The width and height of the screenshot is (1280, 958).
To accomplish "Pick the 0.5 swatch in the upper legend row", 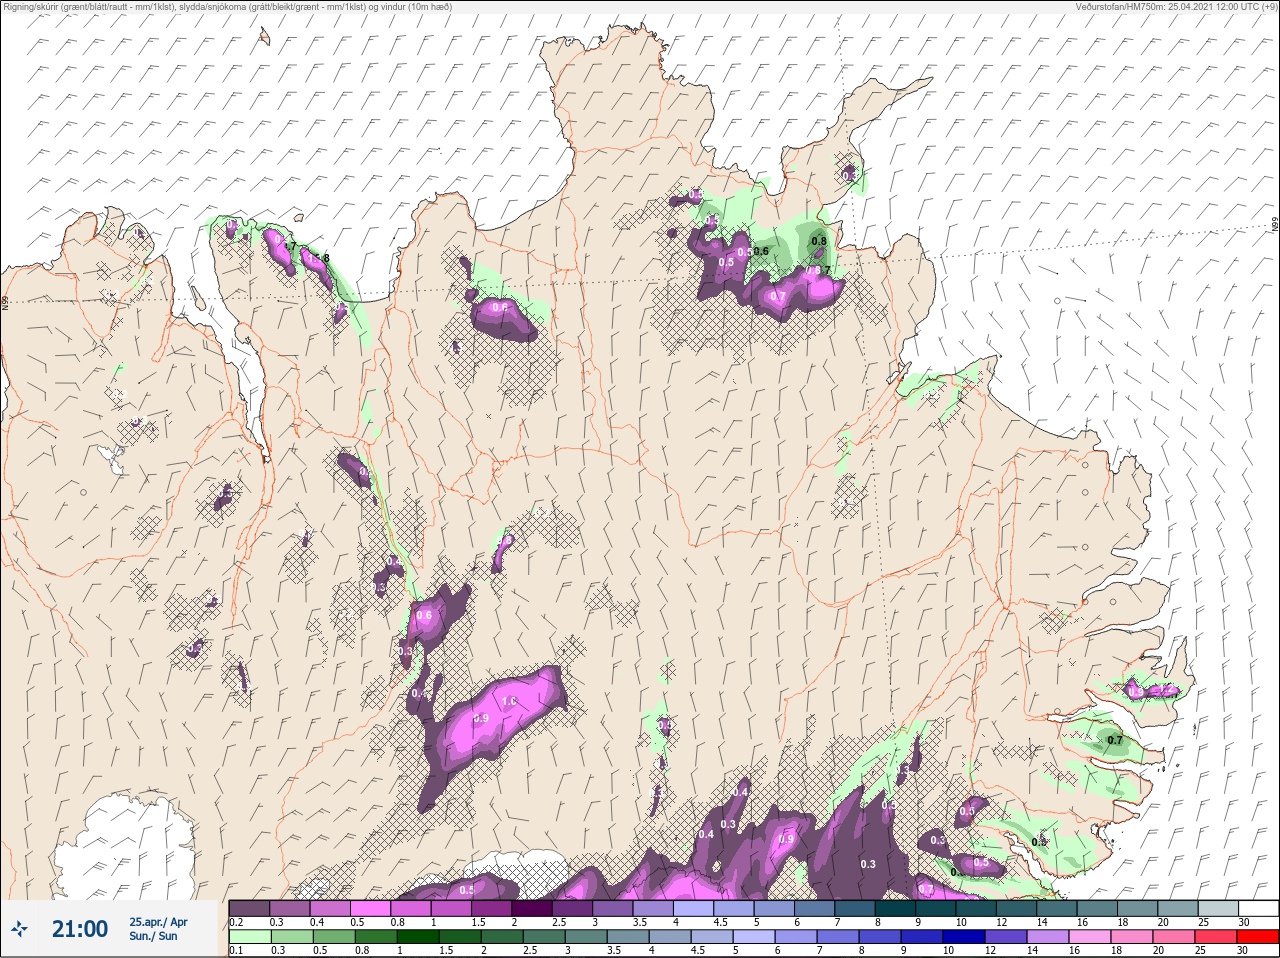I will (x=371, y=907).
